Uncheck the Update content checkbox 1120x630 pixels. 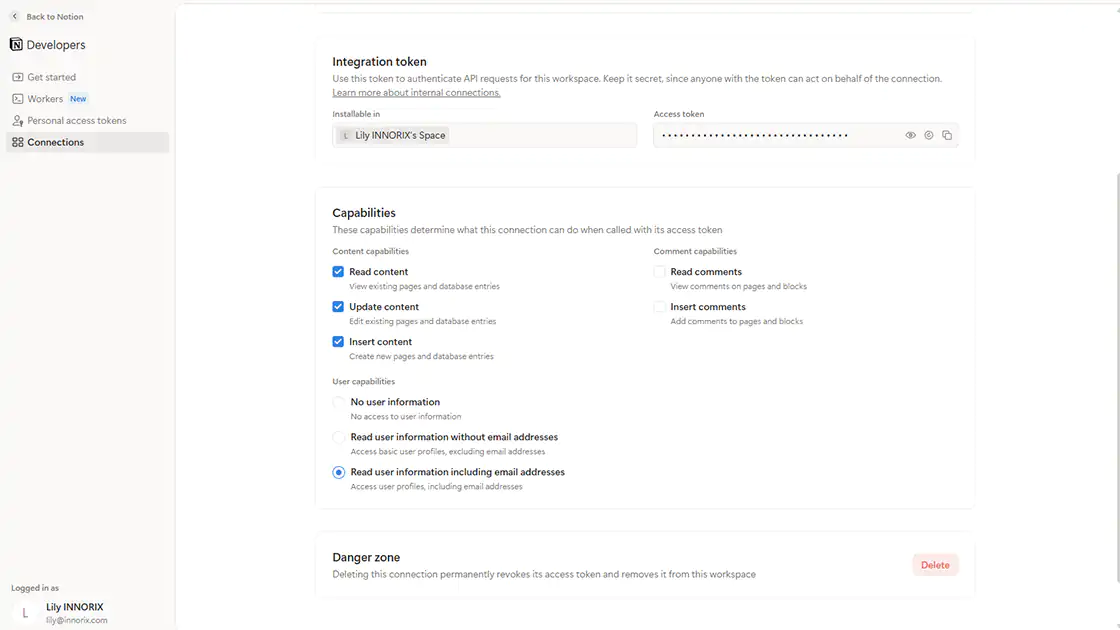point(338,306)
